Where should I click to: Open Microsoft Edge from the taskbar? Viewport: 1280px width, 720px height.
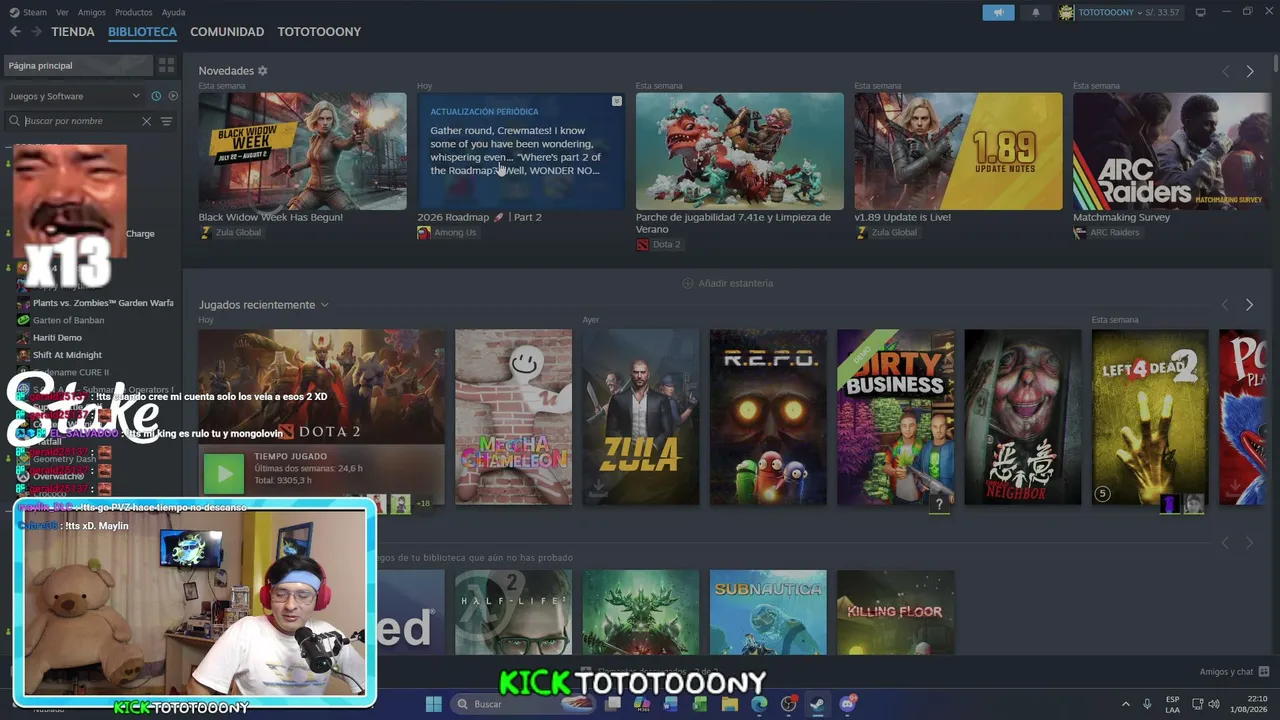(759, 704)
